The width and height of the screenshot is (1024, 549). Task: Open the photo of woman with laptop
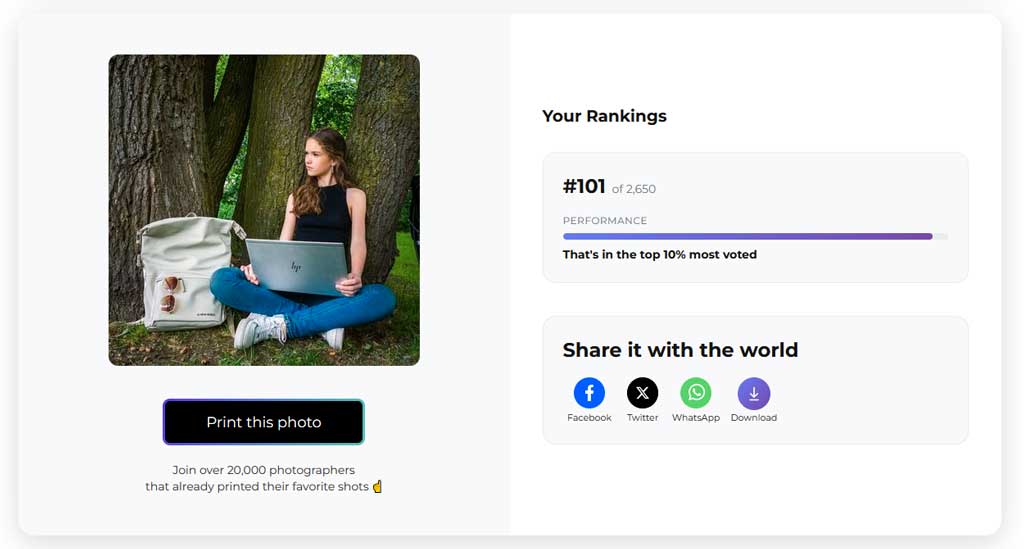click(x=264, y=210)
